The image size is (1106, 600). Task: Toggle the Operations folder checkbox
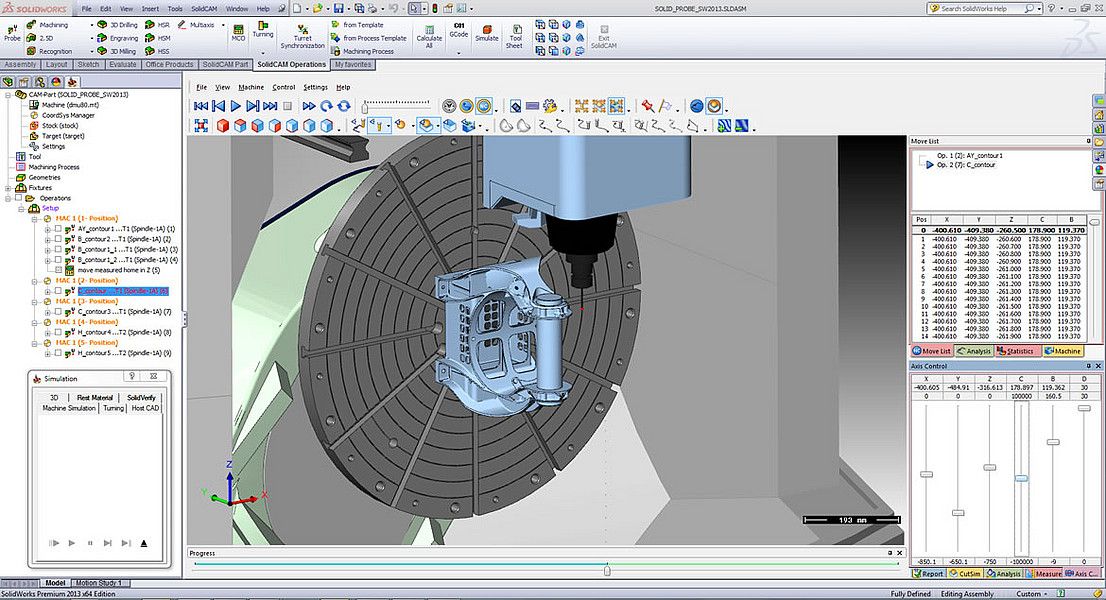coord(18,198)
